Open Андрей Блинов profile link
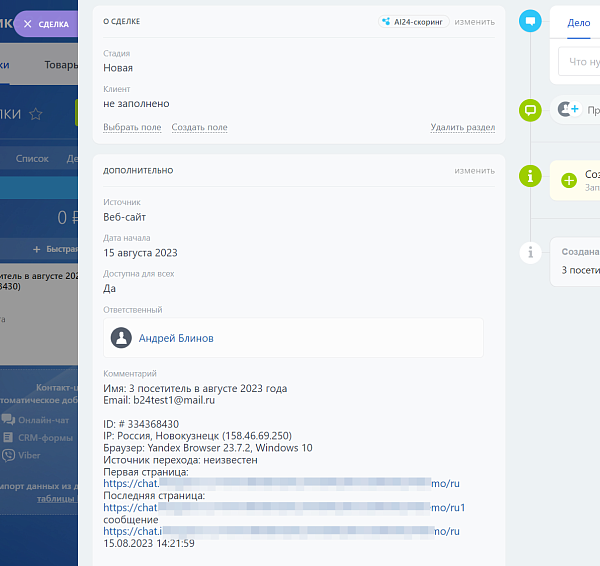 coord(176,338)
